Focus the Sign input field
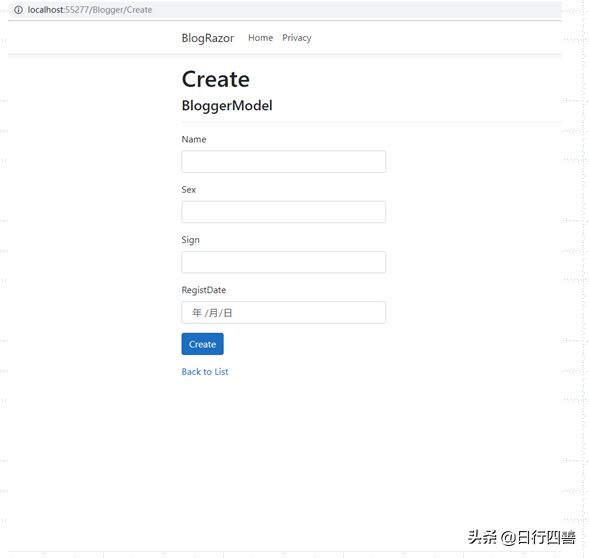The width and height of the screenshot is (589, 558). click(x=284, y=262)
